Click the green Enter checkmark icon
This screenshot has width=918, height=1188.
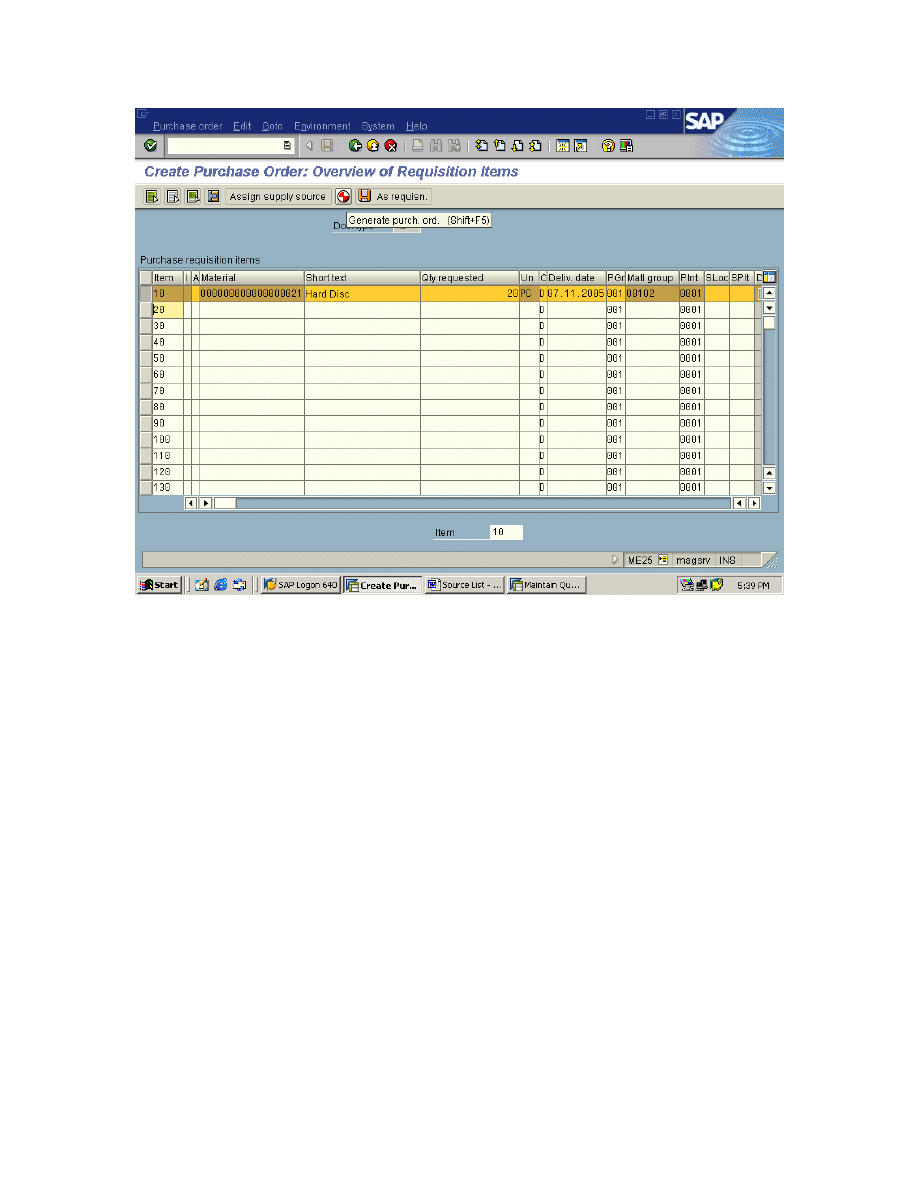150,146
